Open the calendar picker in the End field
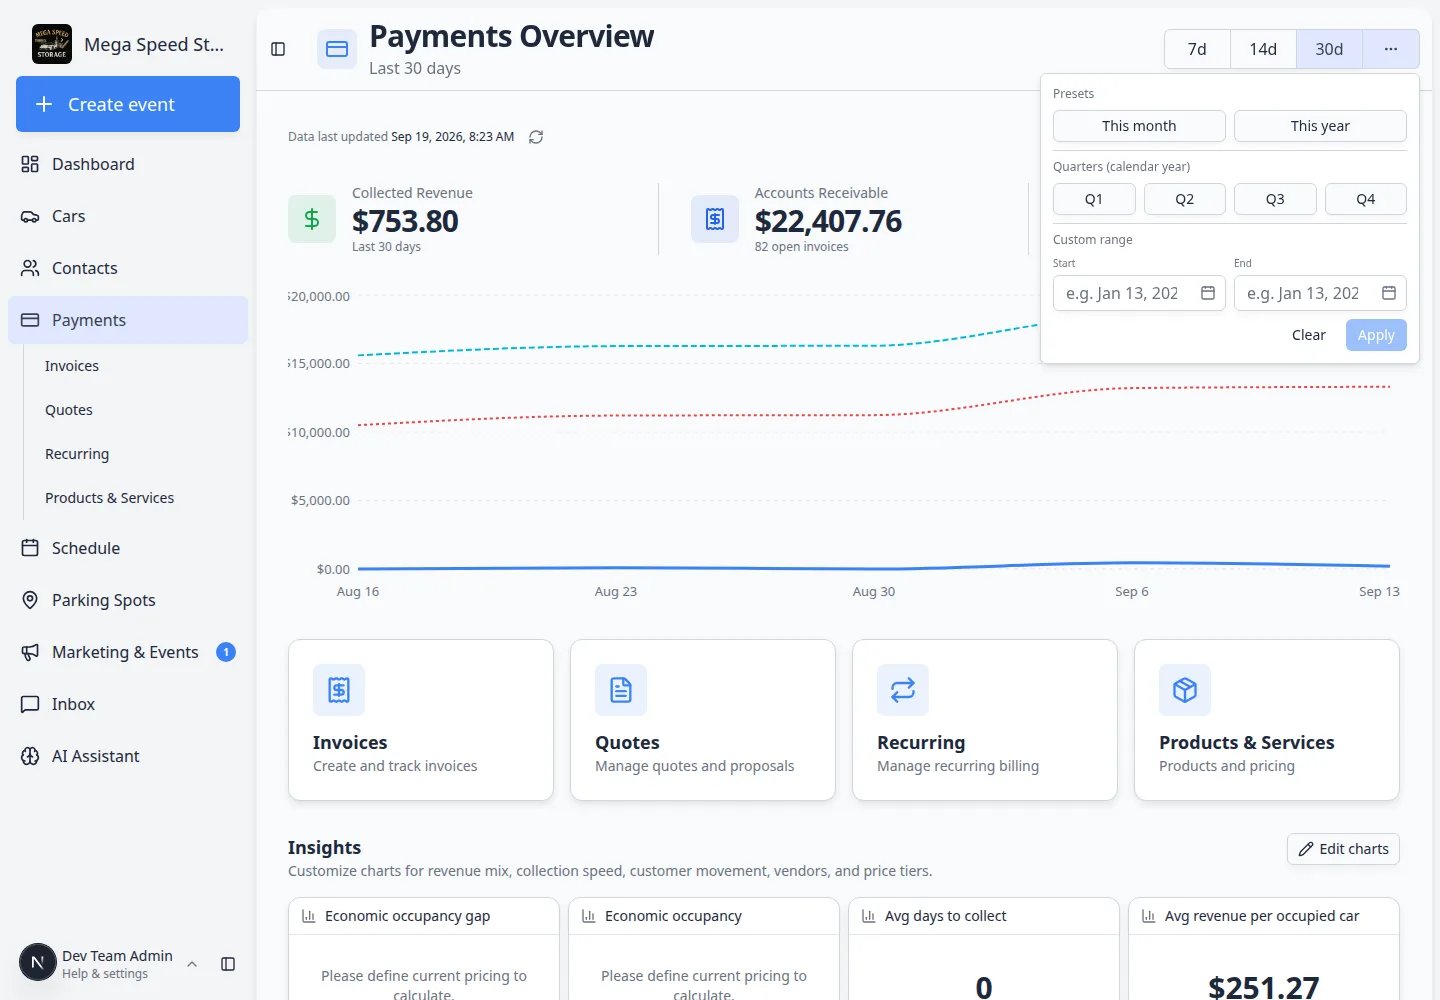This screenshot has width=1440, height=1000. (1389, 293)
